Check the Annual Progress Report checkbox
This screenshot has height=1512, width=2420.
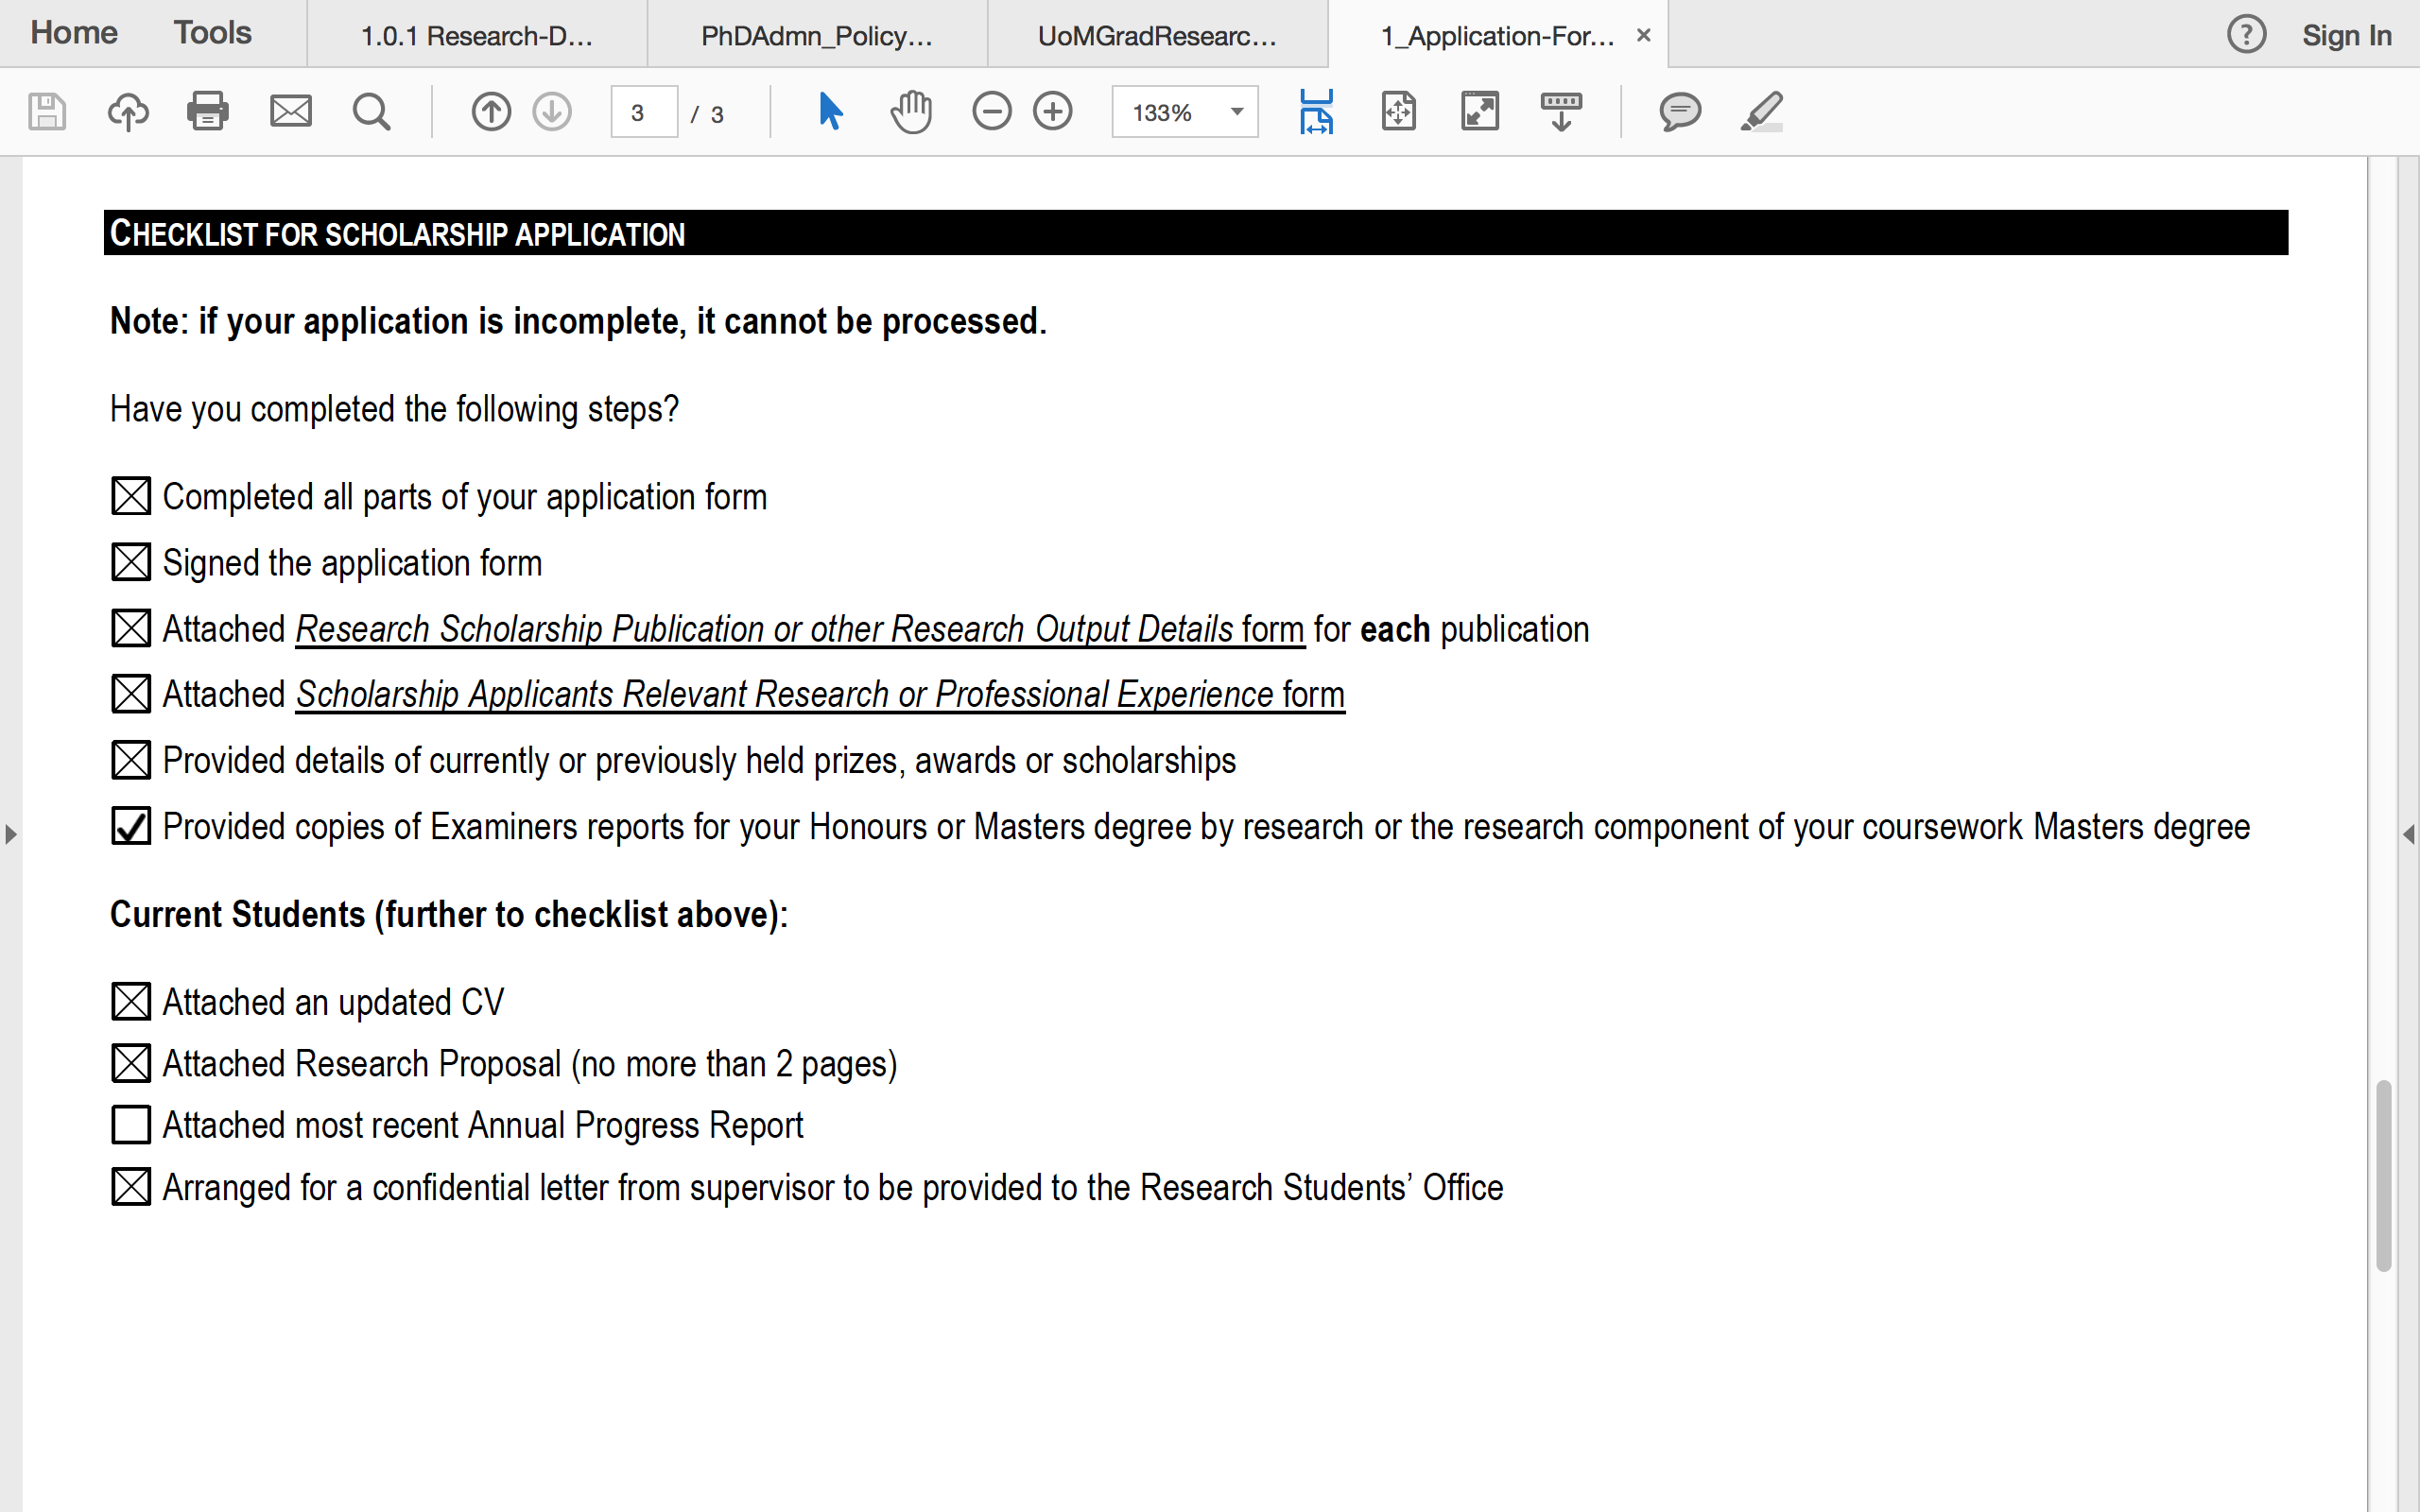pyautogui.click(x=131, y=1125)
